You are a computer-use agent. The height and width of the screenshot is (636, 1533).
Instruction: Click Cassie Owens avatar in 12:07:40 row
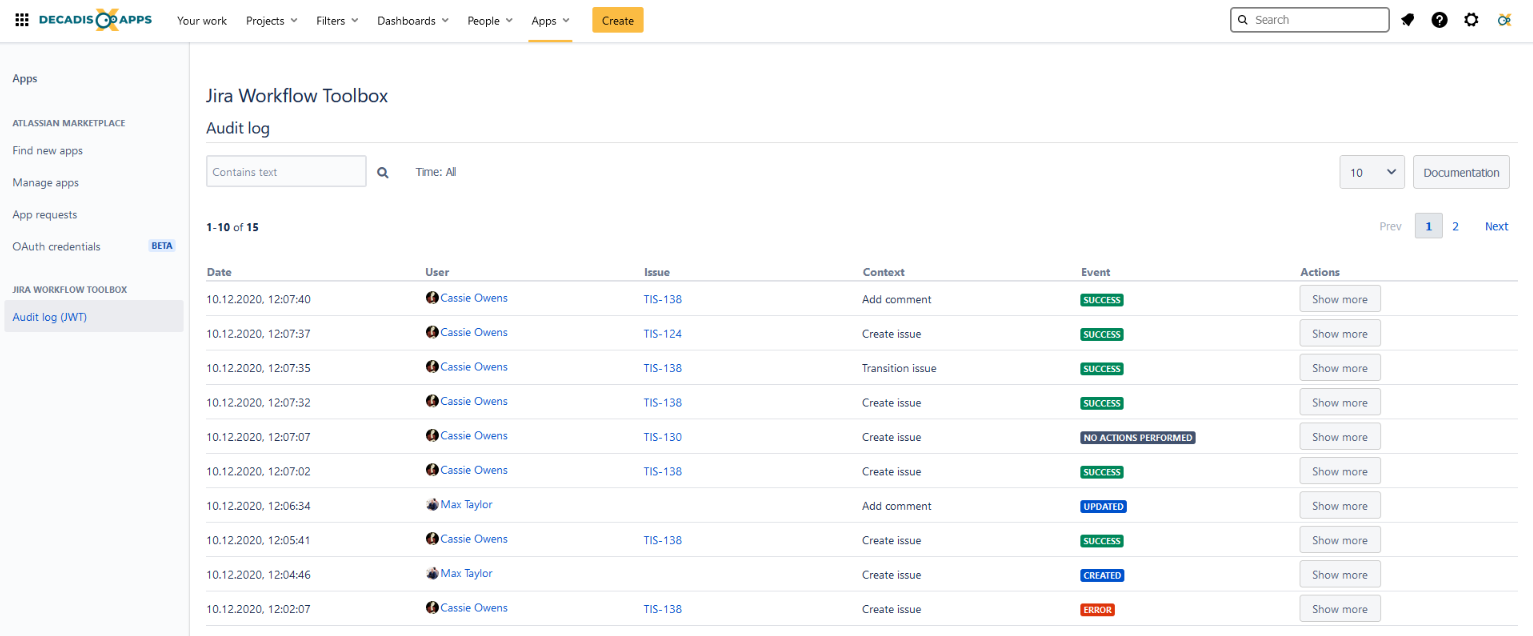pos(432,298)
